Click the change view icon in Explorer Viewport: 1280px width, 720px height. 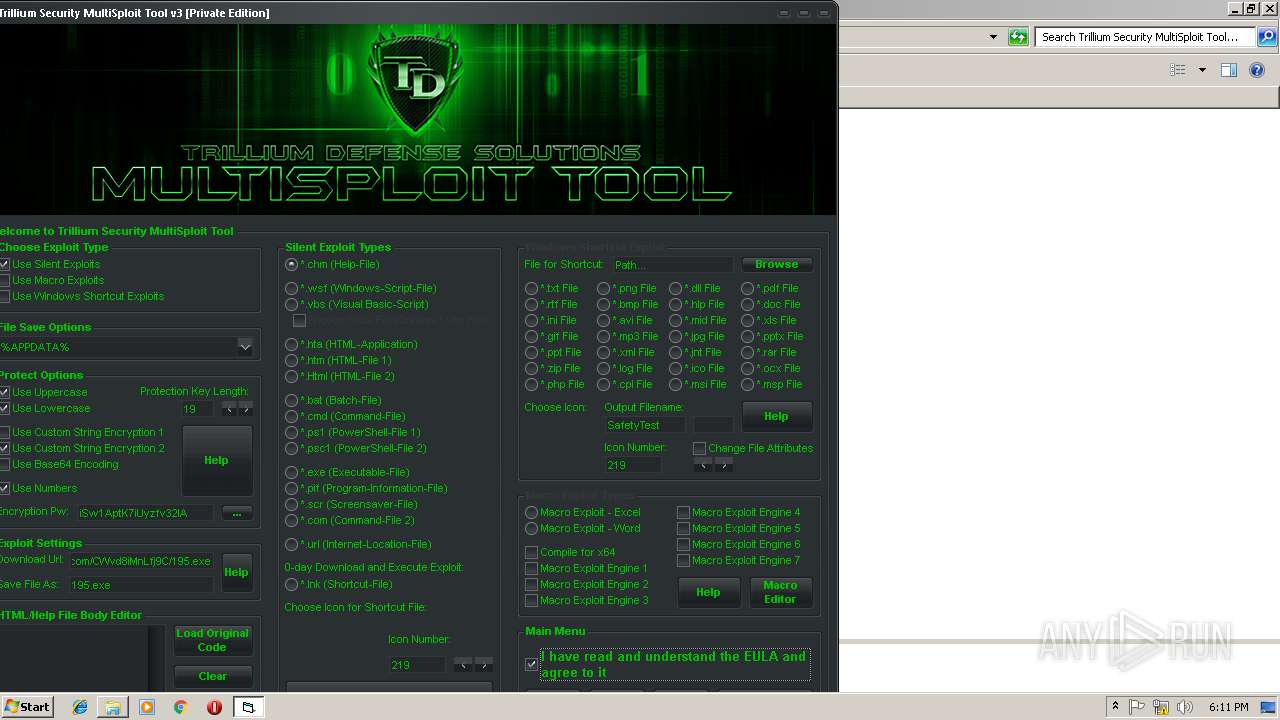click(1178, 70)
